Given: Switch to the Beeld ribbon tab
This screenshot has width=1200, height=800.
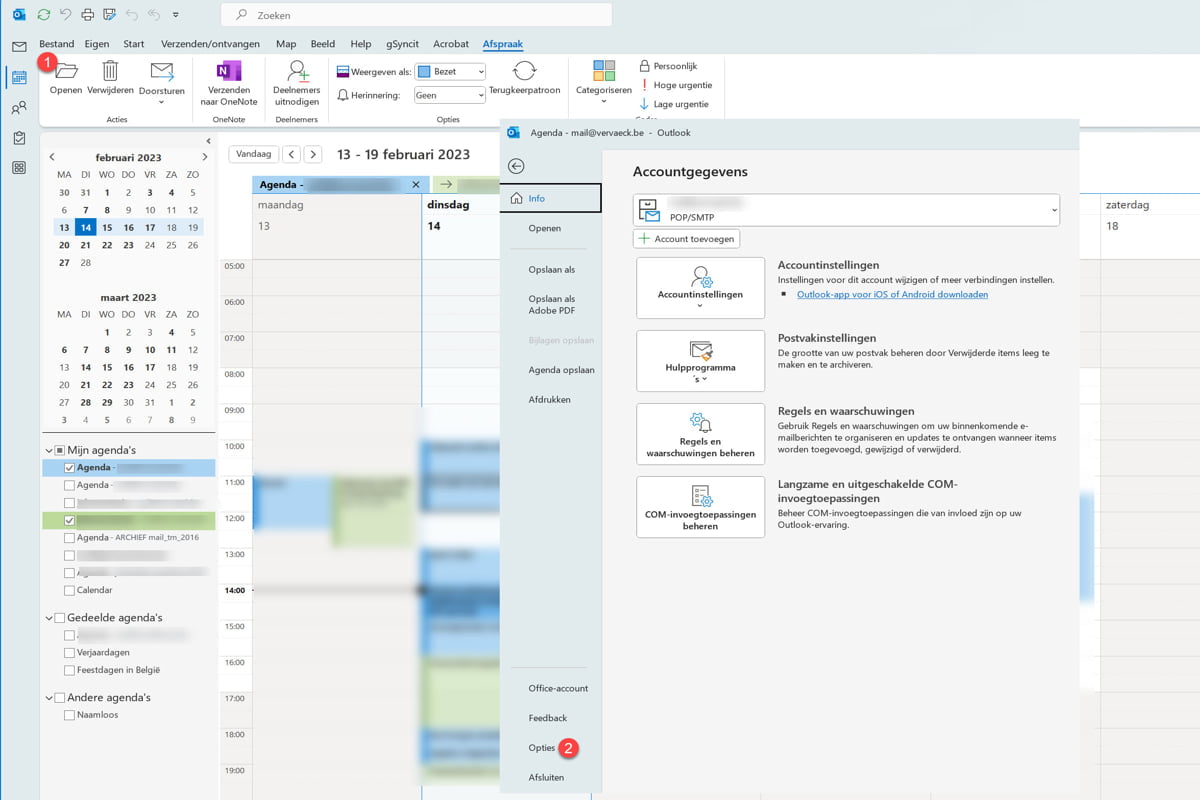Looking at the screenshot, I should 322,44.
